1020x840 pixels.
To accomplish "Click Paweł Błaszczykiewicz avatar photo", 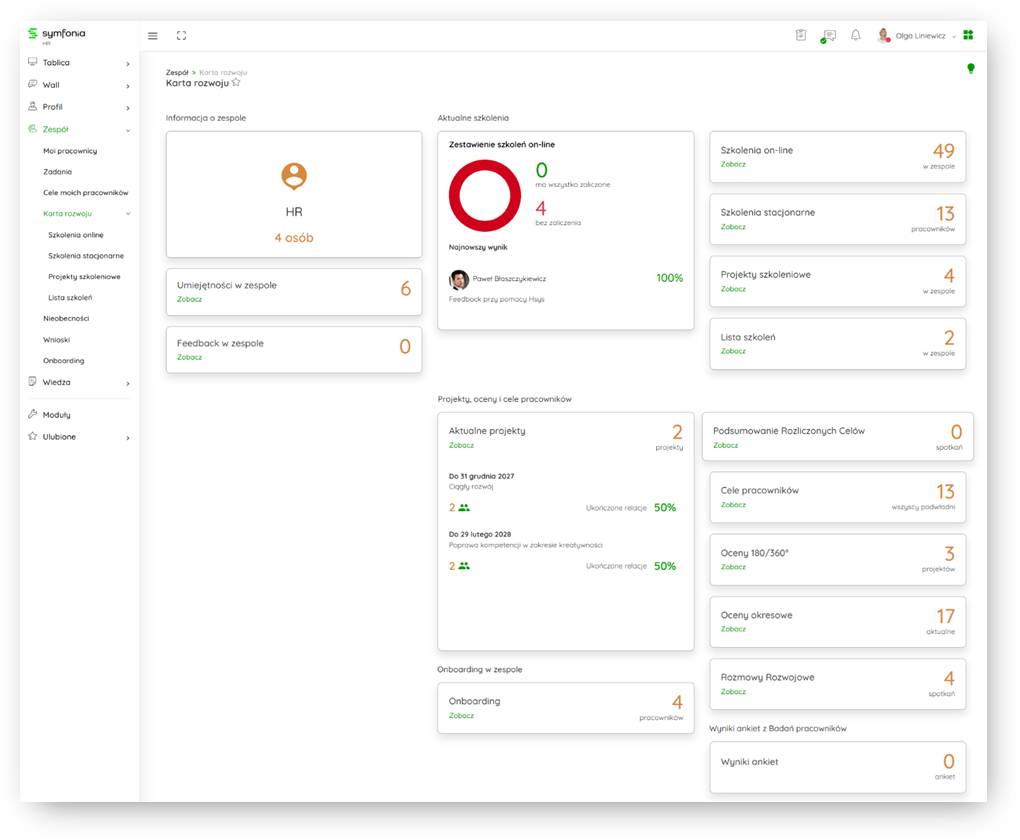I will click(459, 280).
